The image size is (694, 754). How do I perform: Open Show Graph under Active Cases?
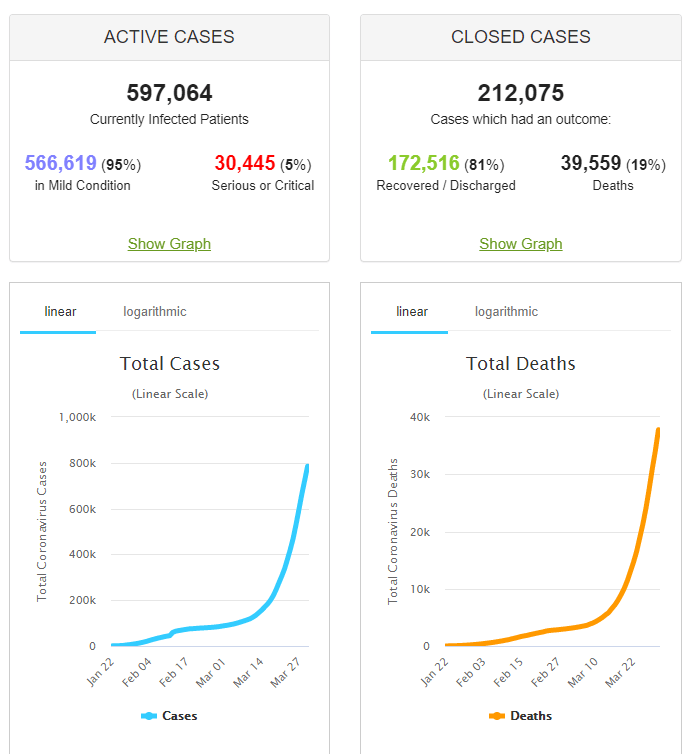point(169,244)
